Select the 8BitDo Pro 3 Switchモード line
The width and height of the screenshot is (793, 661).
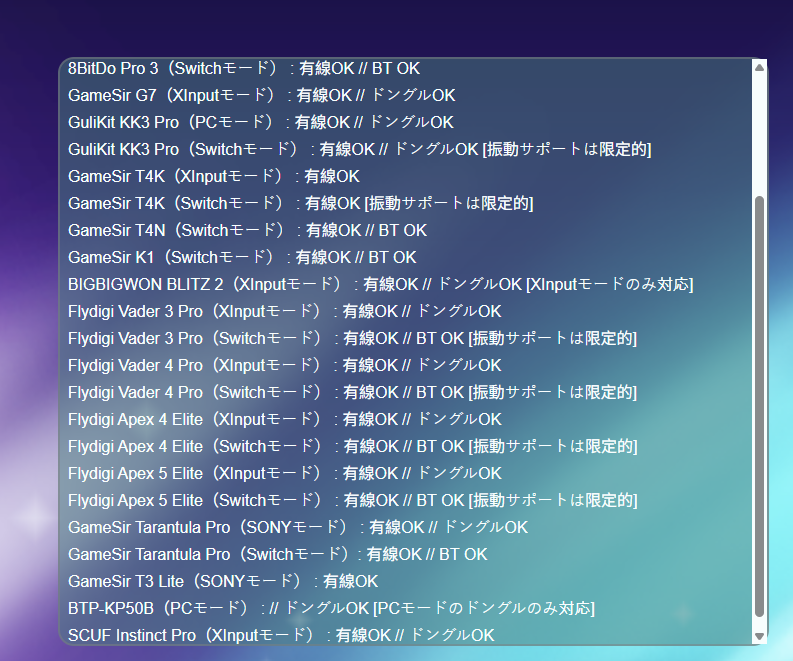pos(244,68)
